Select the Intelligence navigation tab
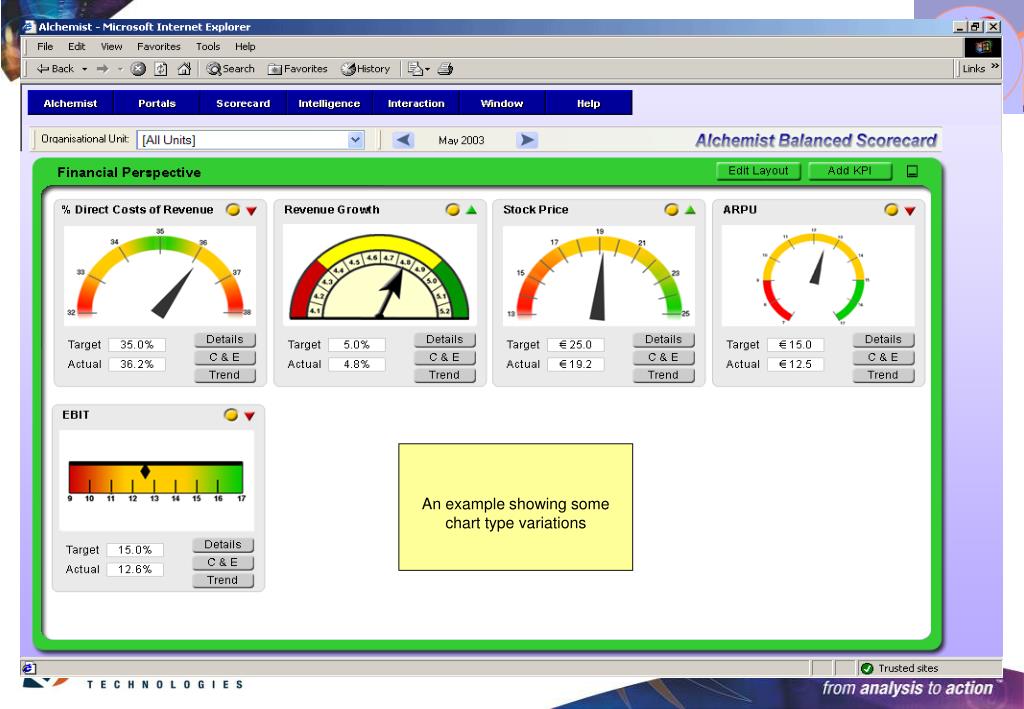The height and width of the screenshot is (709, 1024). click(x=329, y=103)
